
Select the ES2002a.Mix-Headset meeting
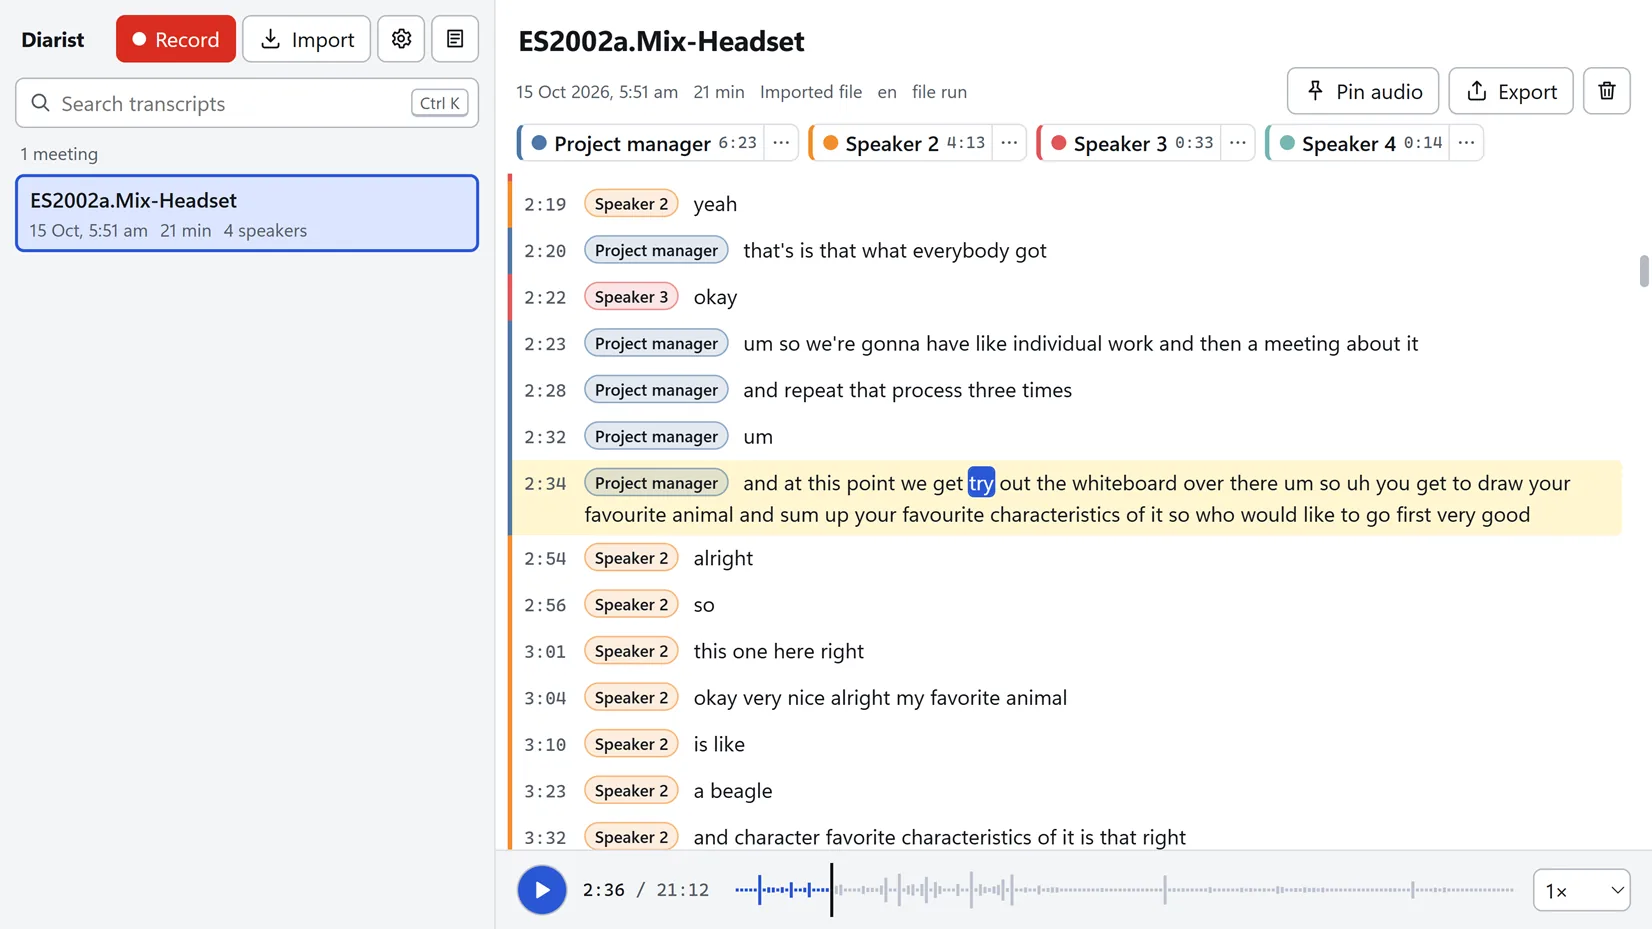pos(247,213)
